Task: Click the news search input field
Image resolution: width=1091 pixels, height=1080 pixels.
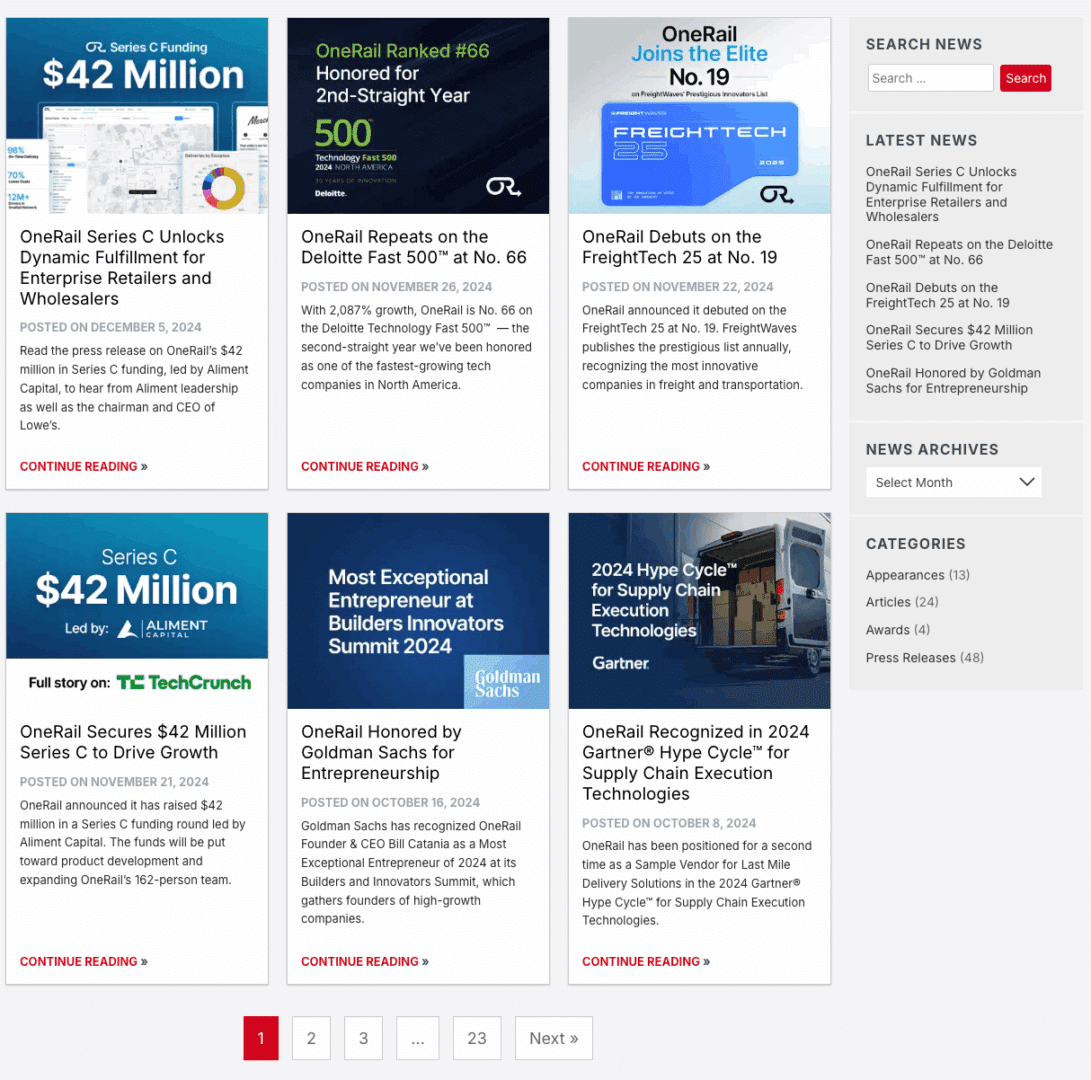Action: [929, 77]
